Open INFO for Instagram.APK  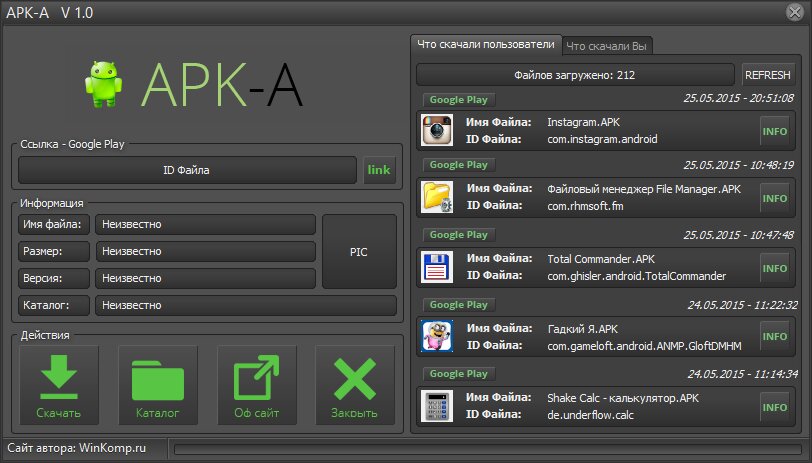[775, 131]
